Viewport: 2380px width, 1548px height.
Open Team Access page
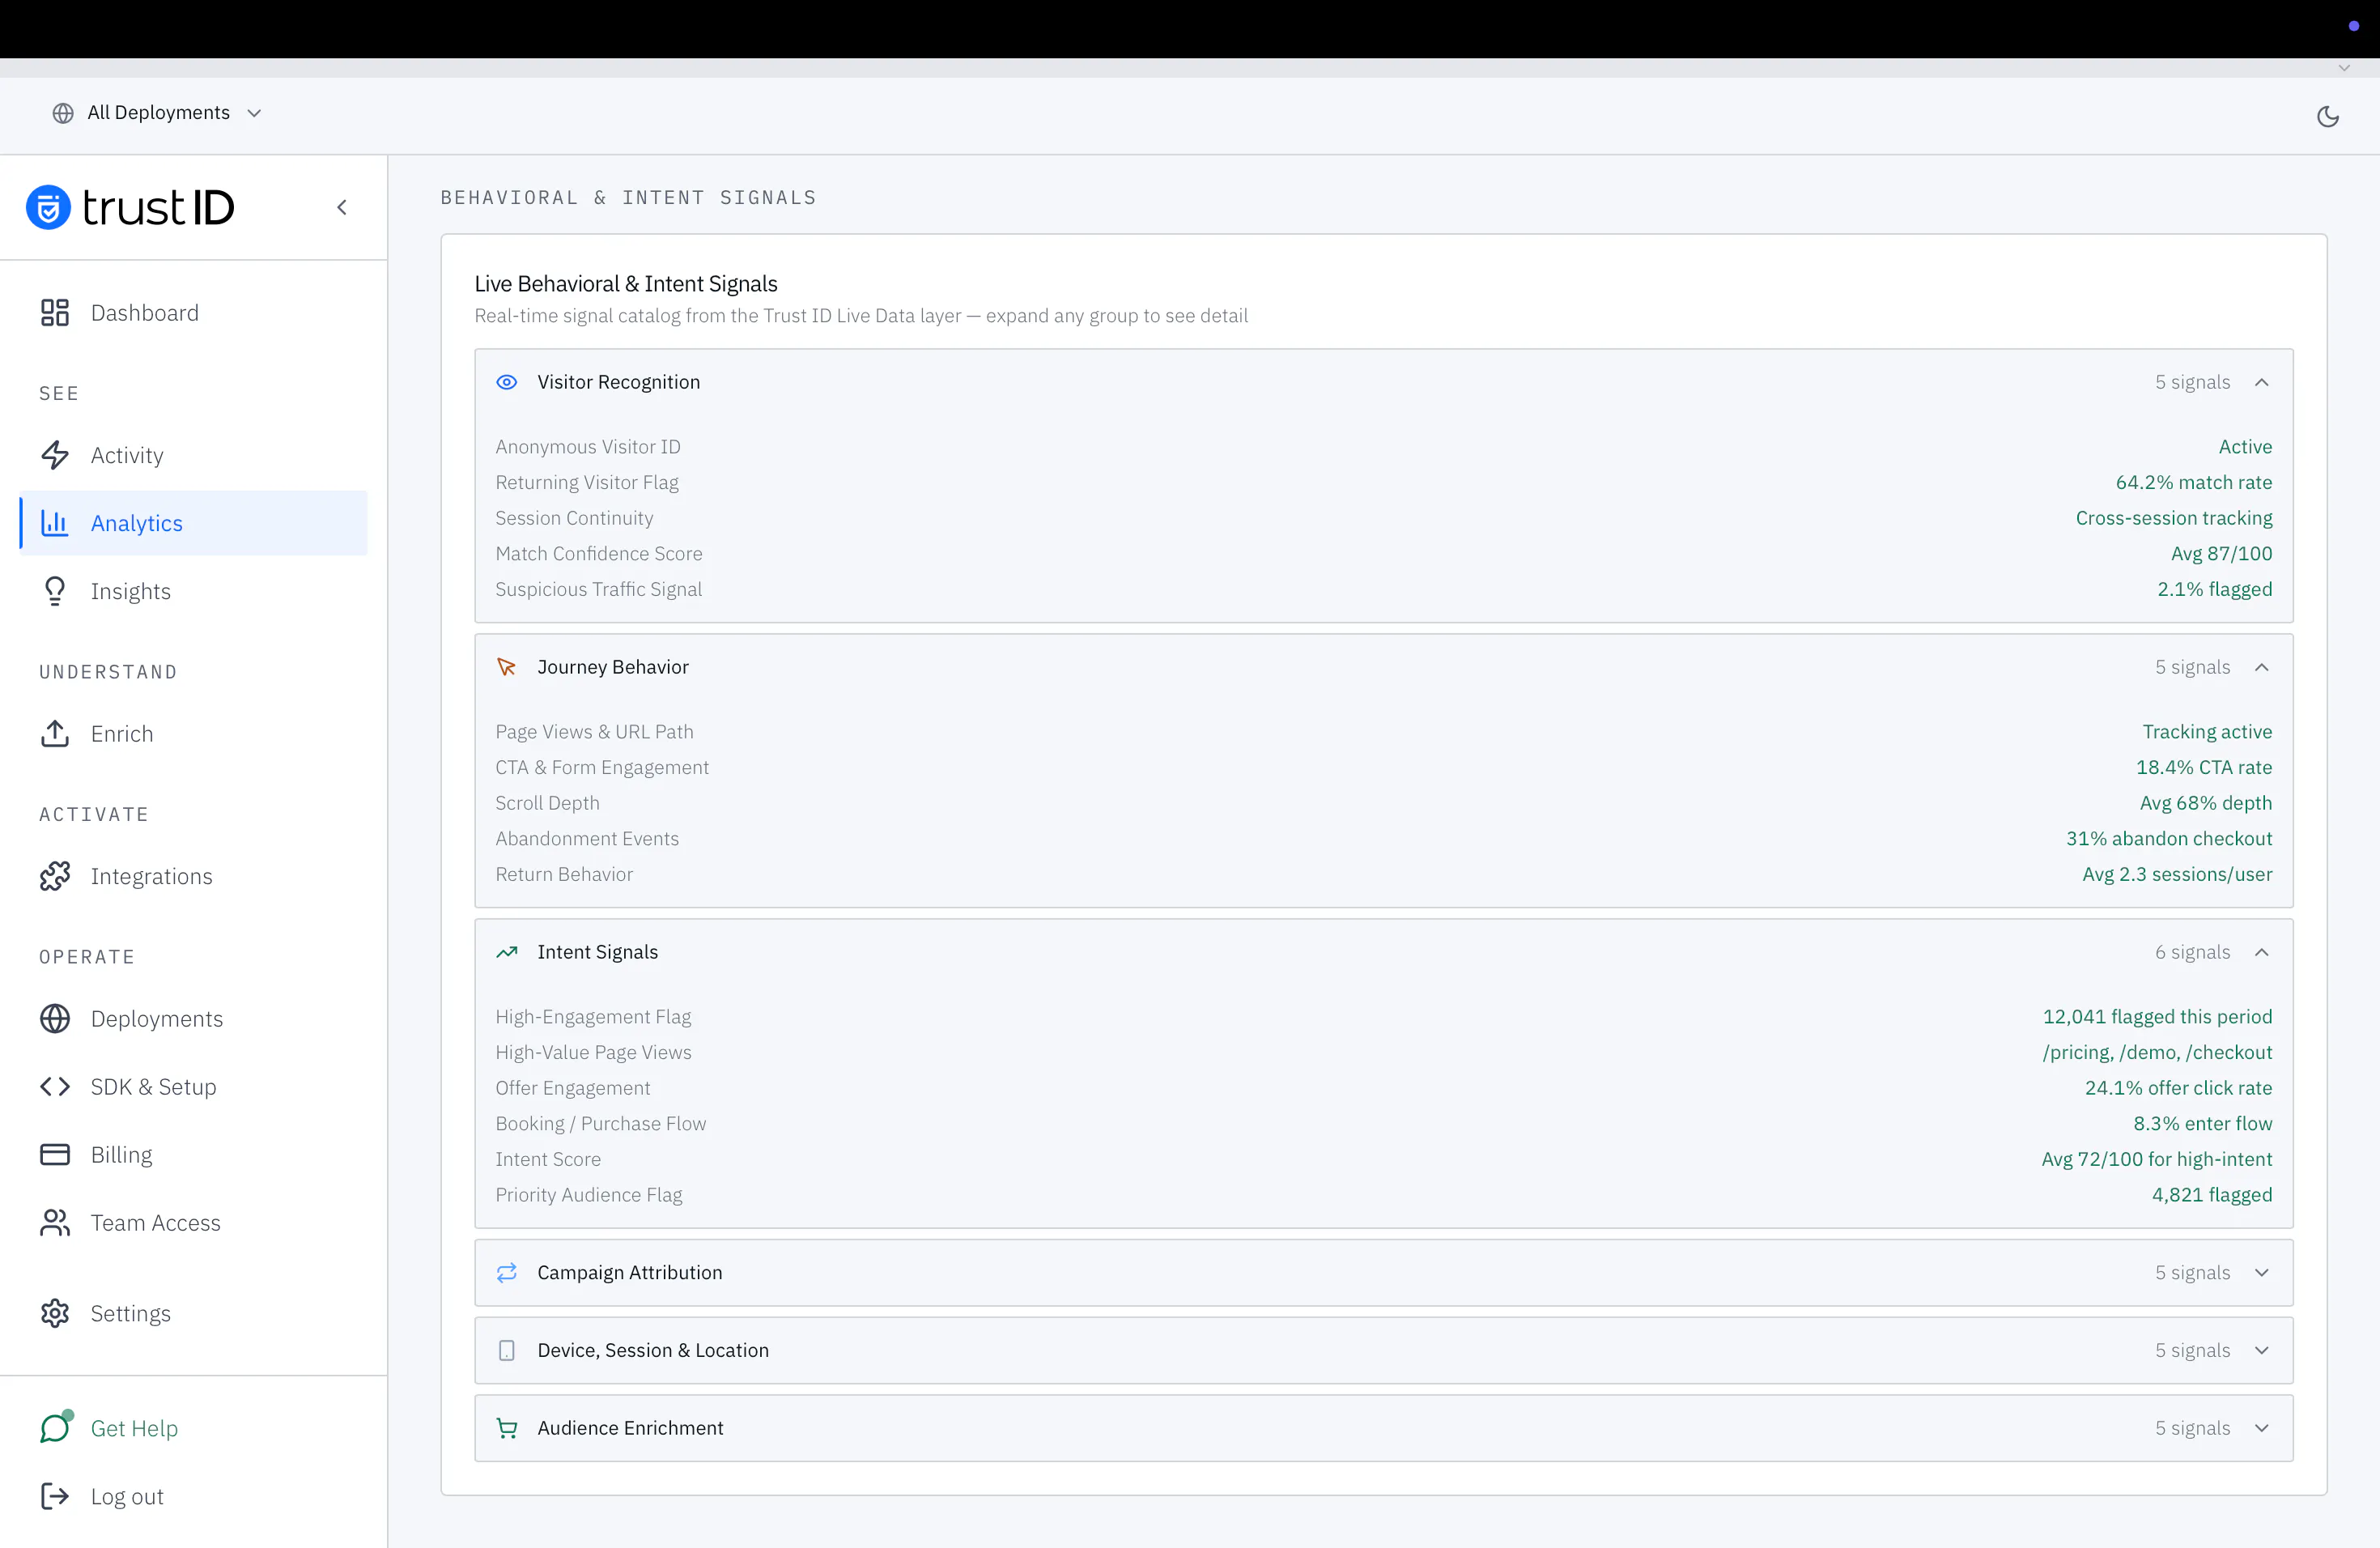click(x=193, y=1223)
